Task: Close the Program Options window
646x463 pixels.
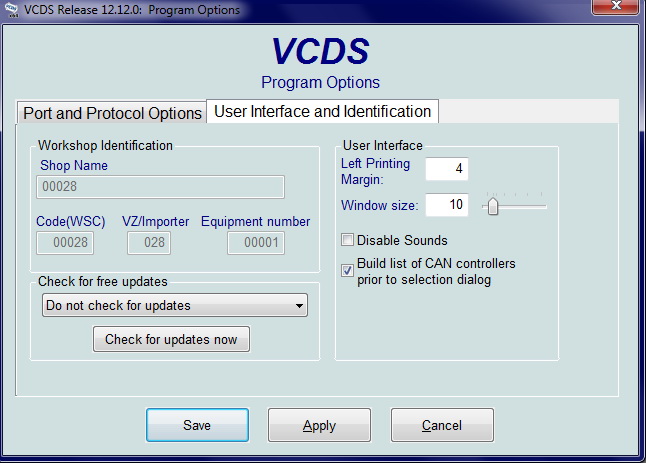Action: coord(616,7)
